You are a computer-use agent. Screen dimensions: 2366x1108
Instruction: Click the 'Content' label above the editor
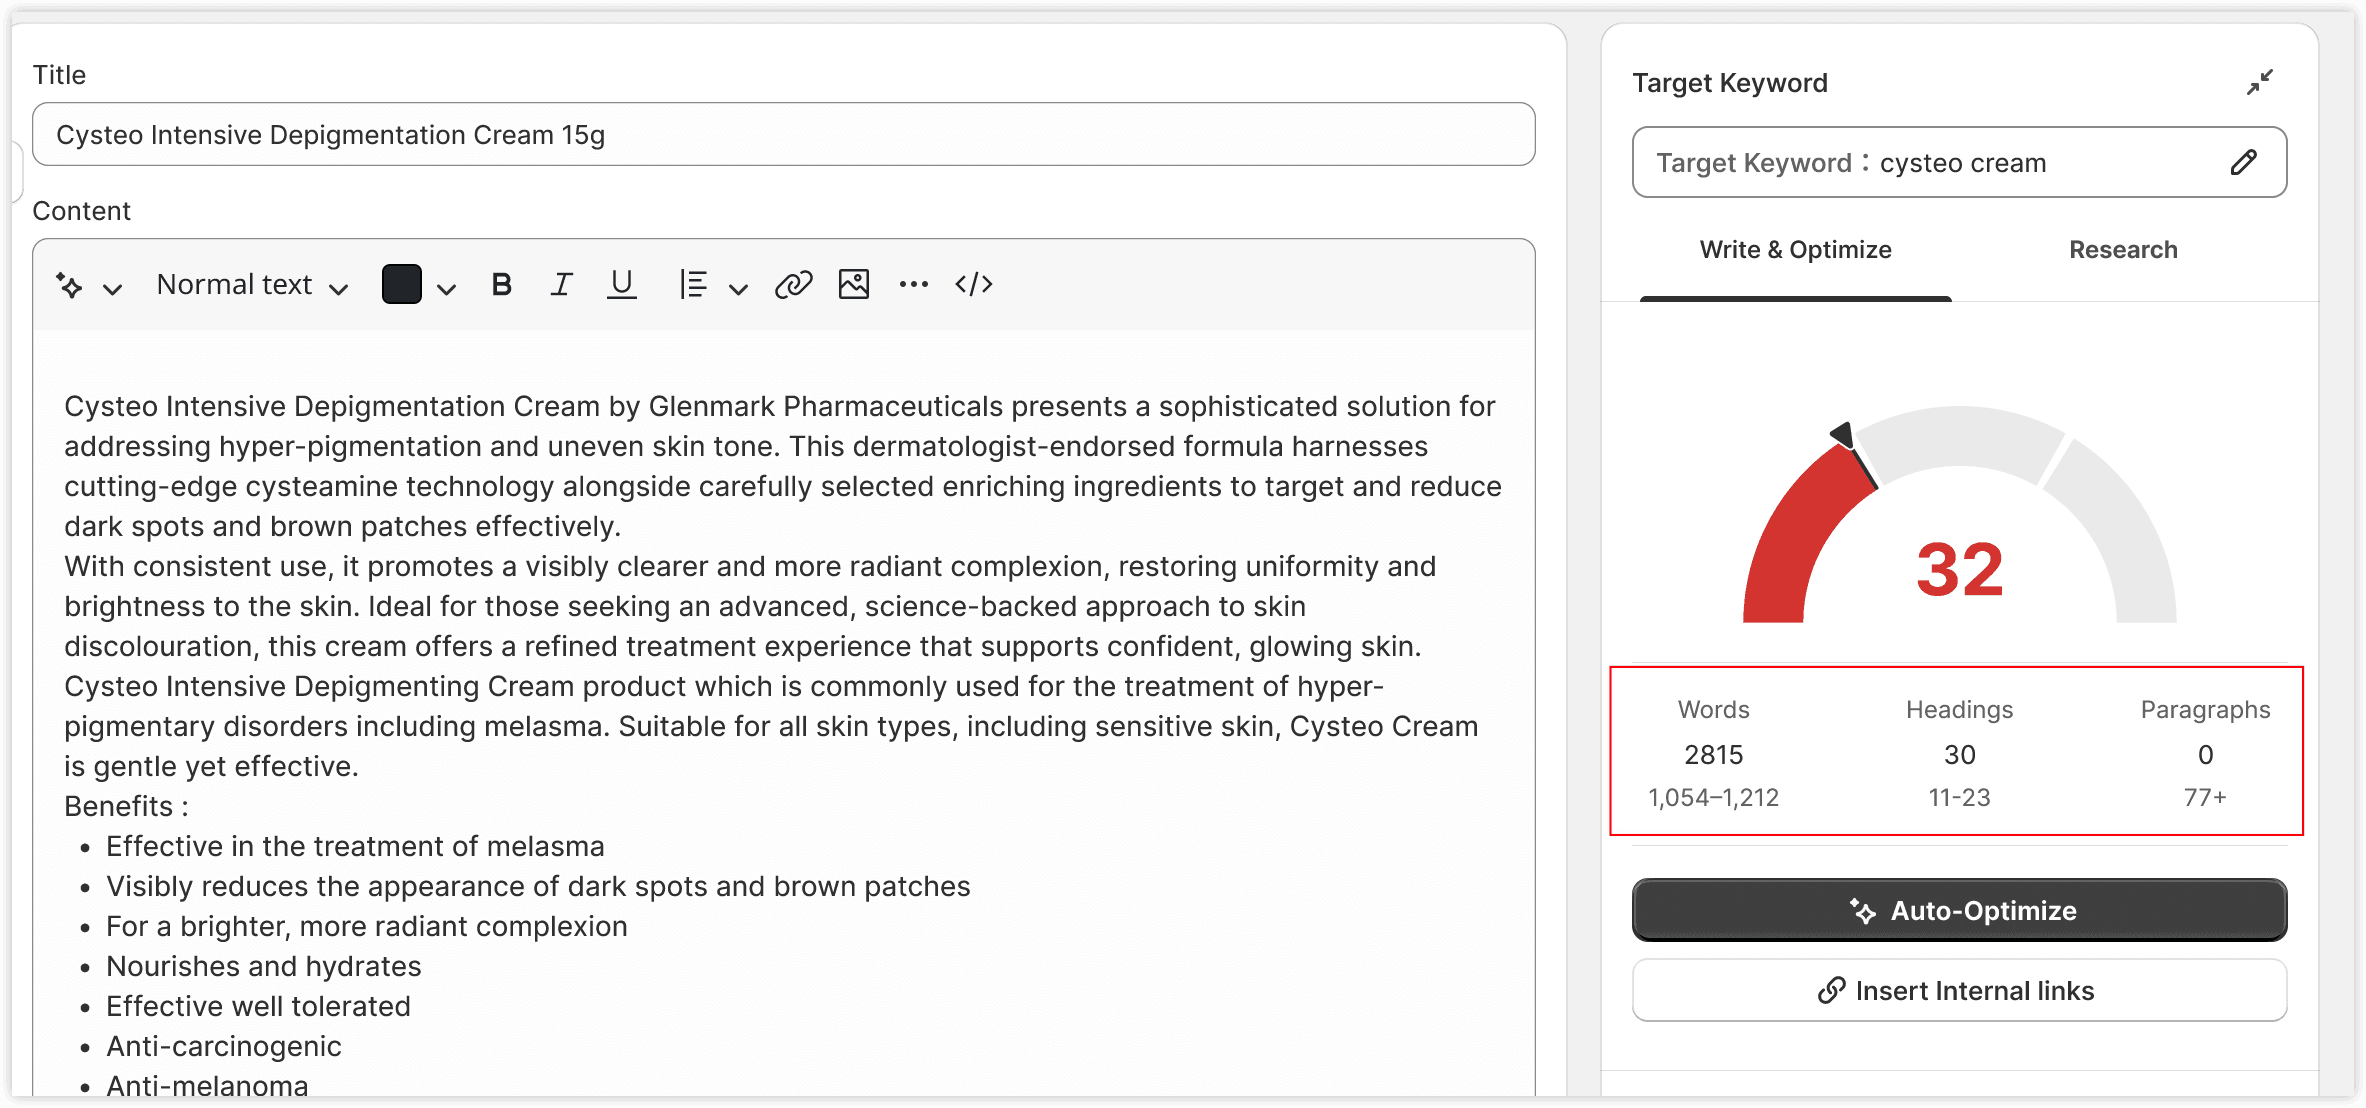(x=82, y=211)
